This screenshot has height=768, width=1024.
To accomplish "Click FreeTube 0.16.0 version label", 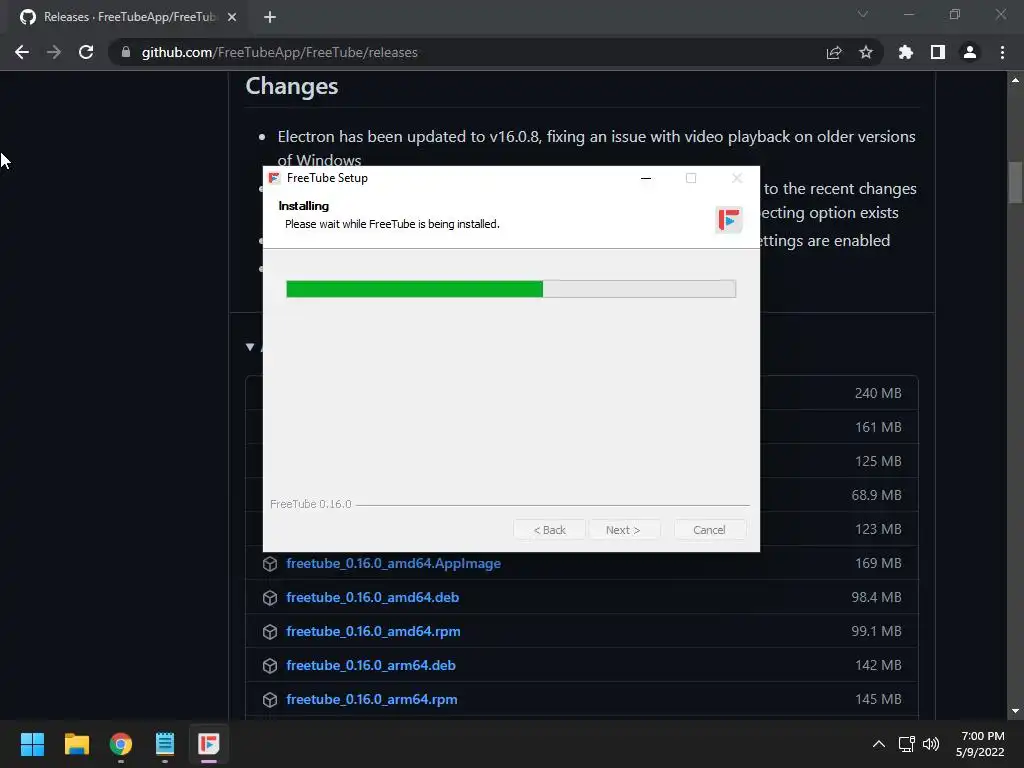I will tap(311, 504).
